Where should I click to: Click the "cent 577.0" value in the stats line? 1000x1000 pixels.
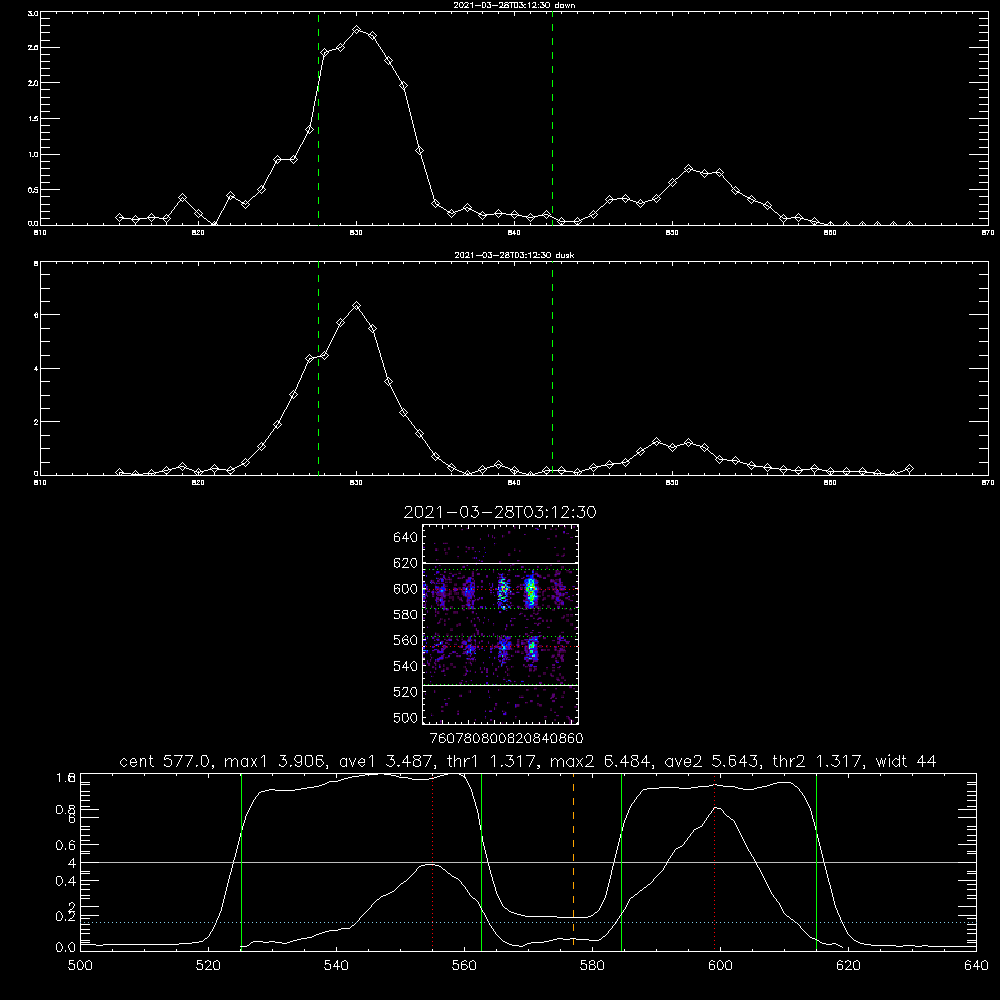(x=163, y=761)
